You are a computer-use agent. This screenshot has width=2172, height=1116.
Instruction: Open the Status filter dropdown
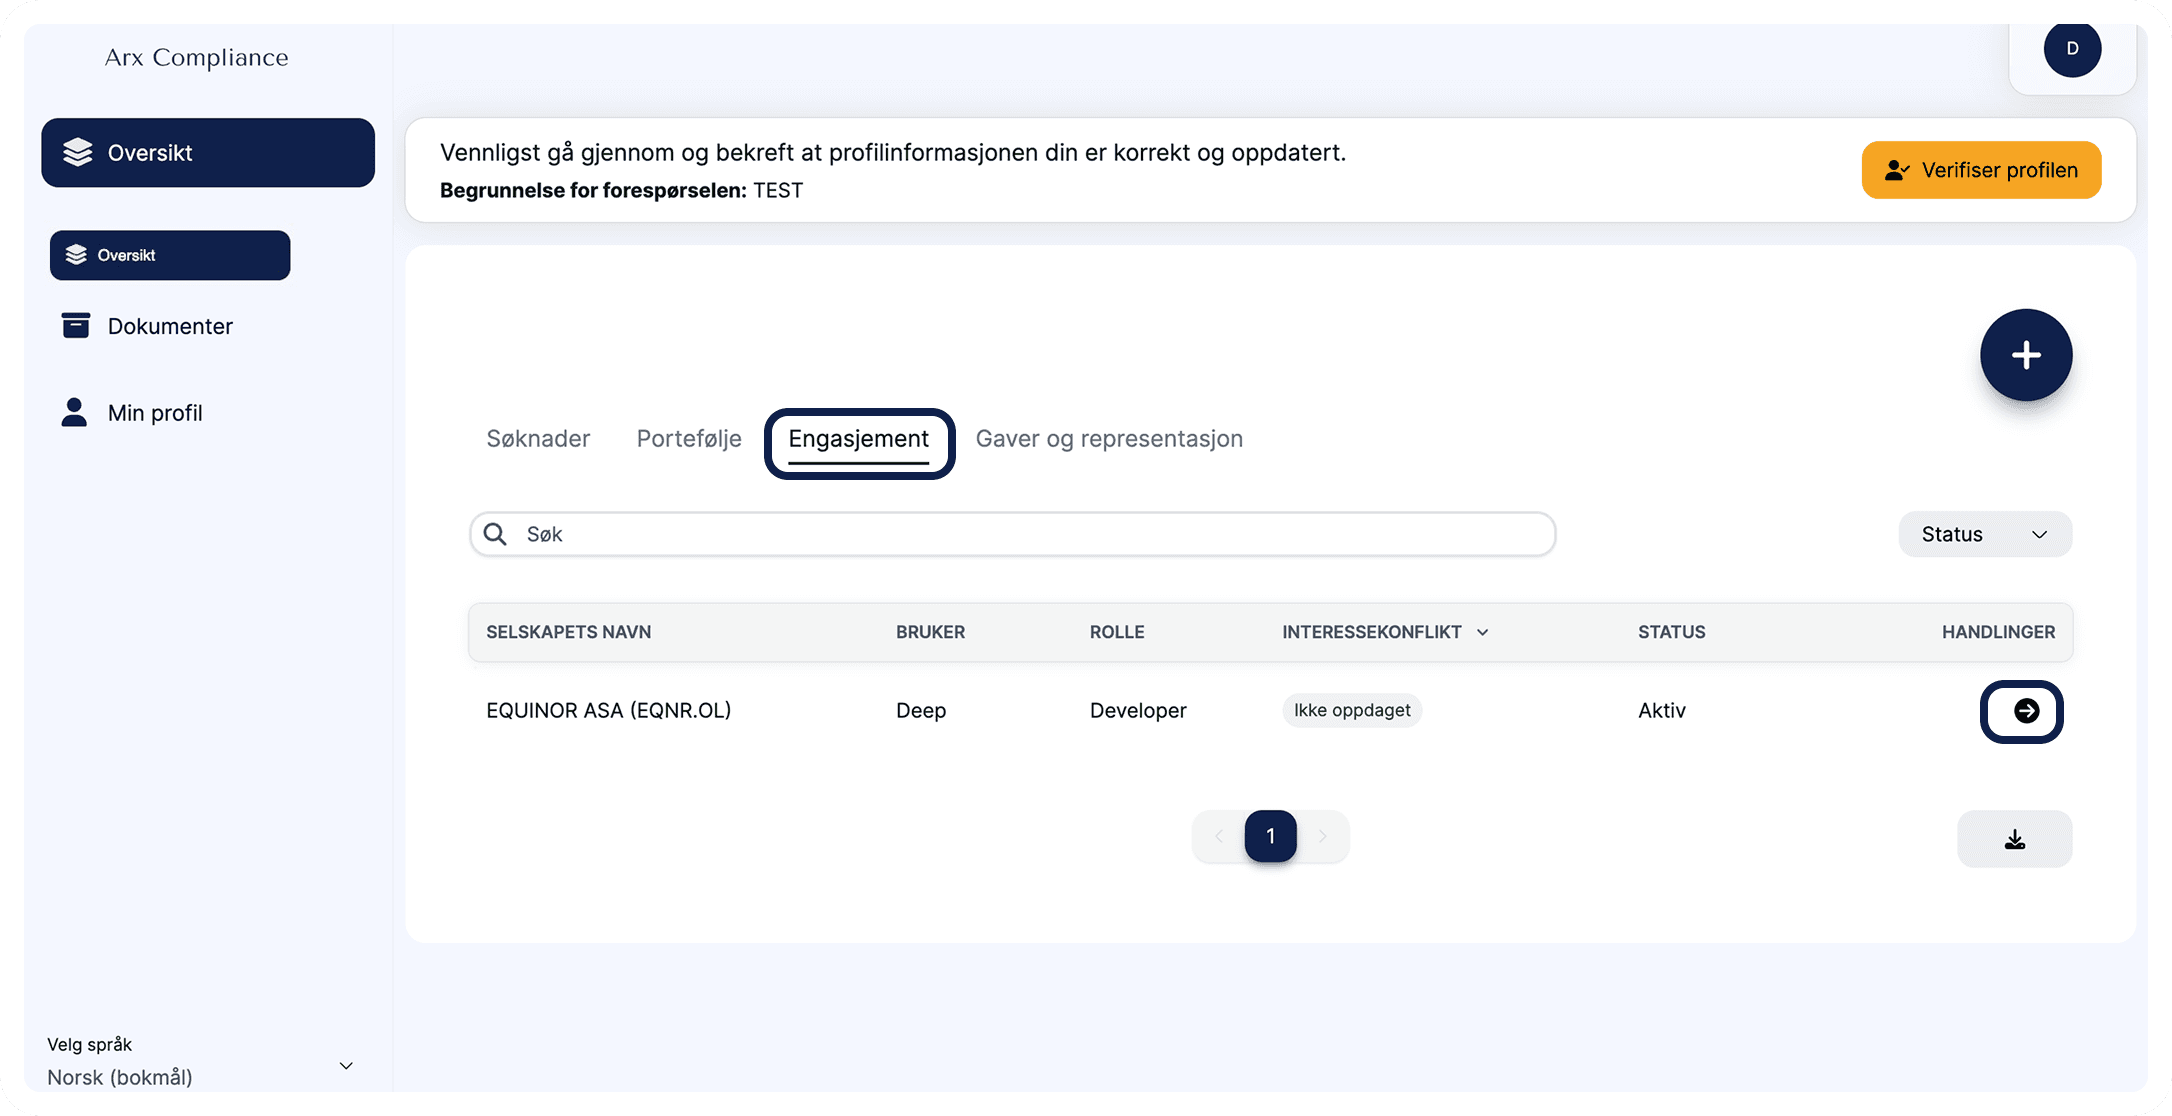click(x=1984, y=534)
